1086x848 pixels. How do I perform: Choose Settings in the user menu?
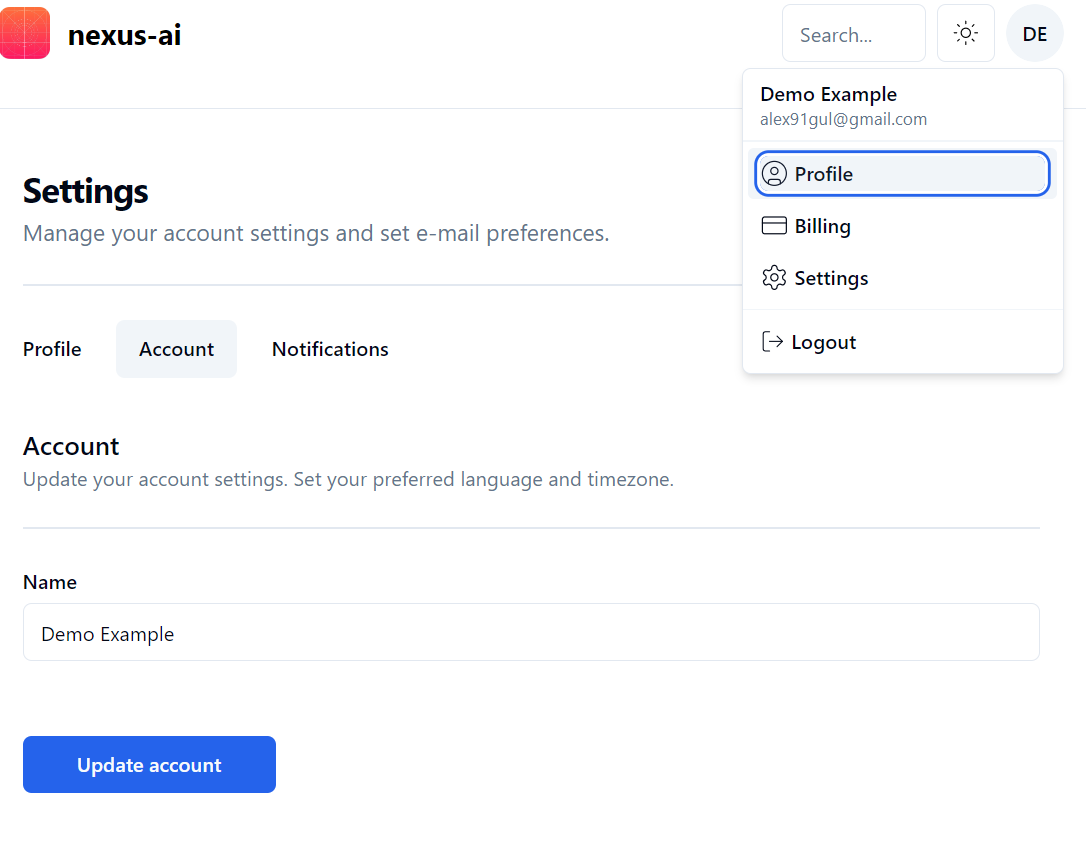point(831,278)
